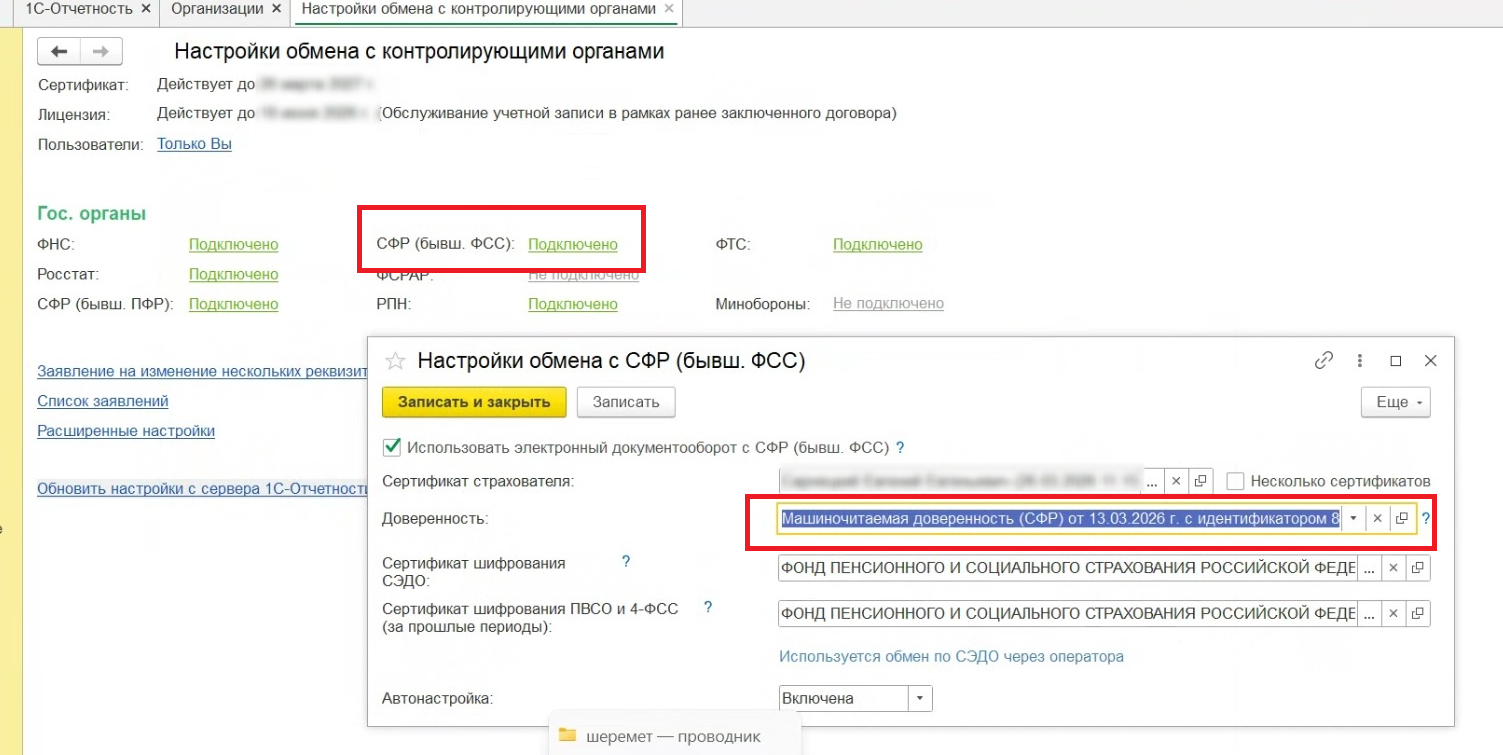Screen dimensions: 1503x755
Task: Close the Настройки обмена с контролирующими органами tab
Action: [669, 9]
